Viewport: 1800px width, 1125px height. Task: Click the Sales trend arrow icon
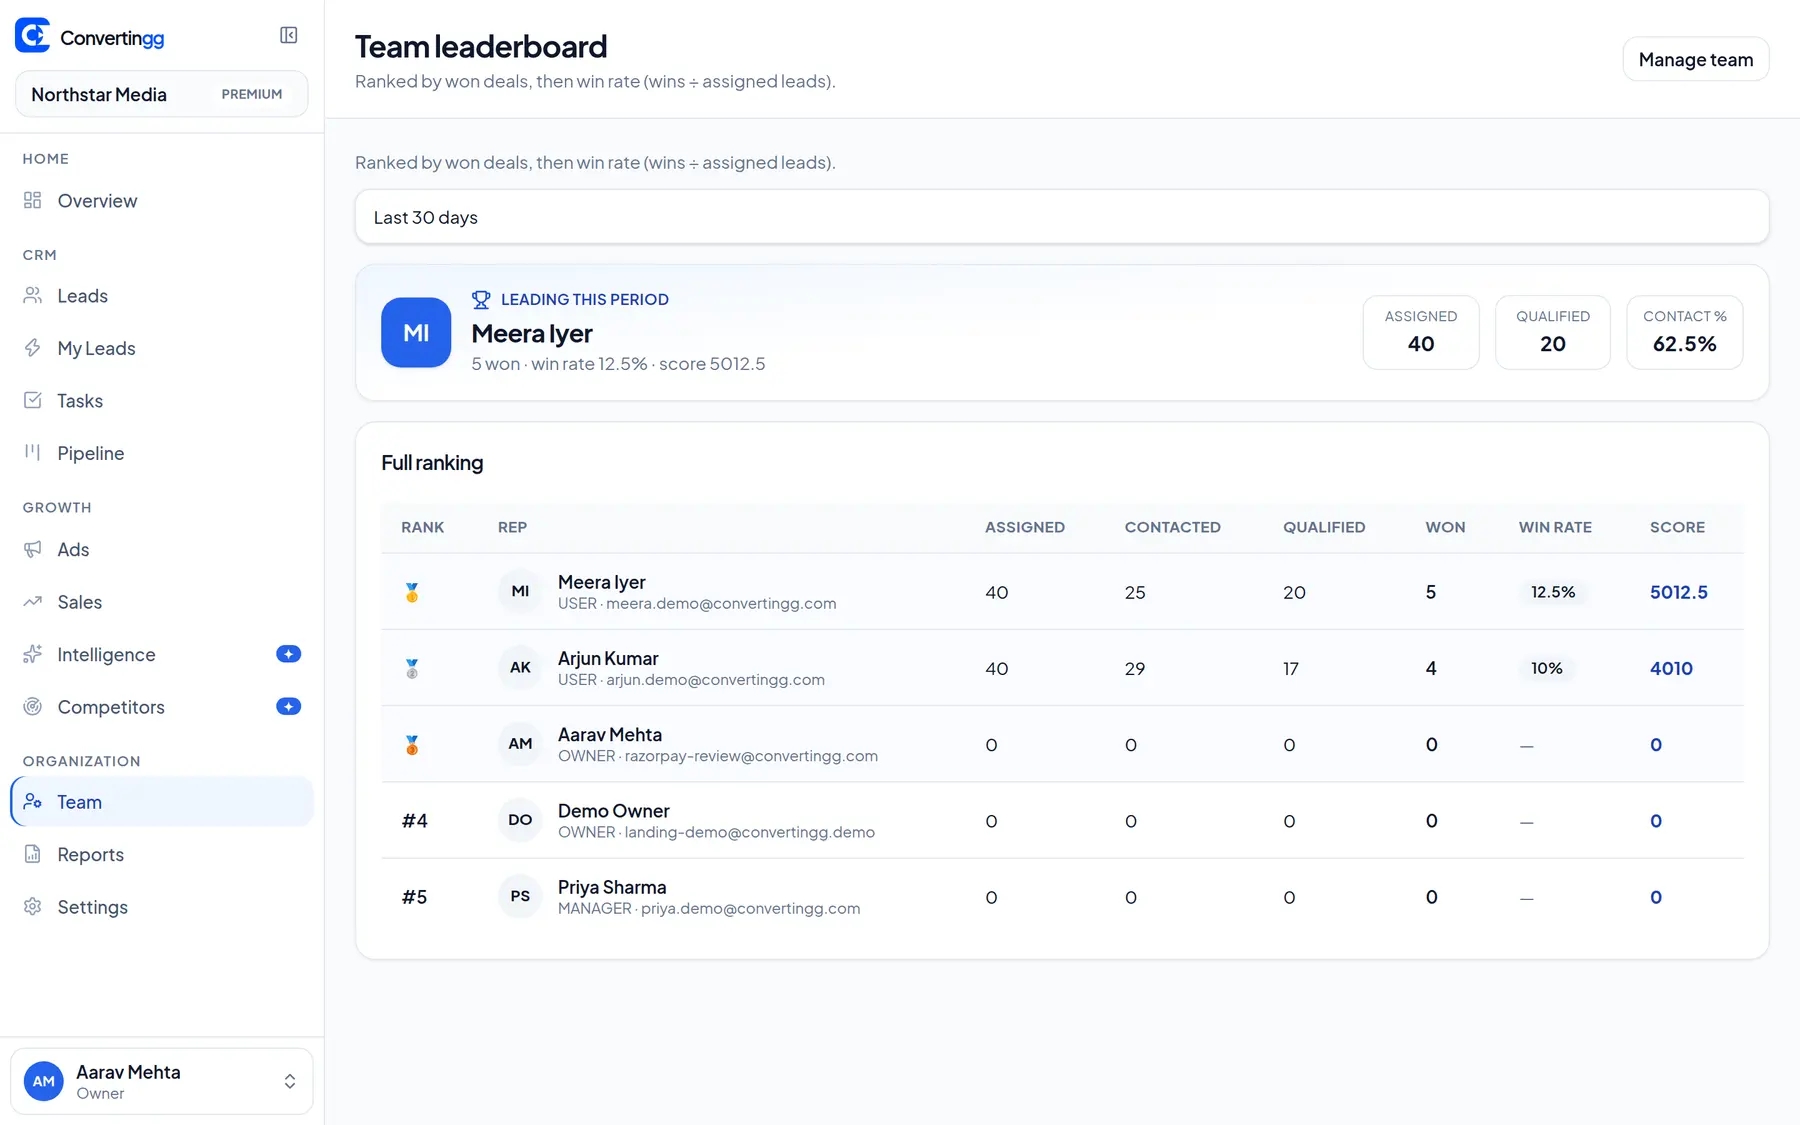coord(33,601)
